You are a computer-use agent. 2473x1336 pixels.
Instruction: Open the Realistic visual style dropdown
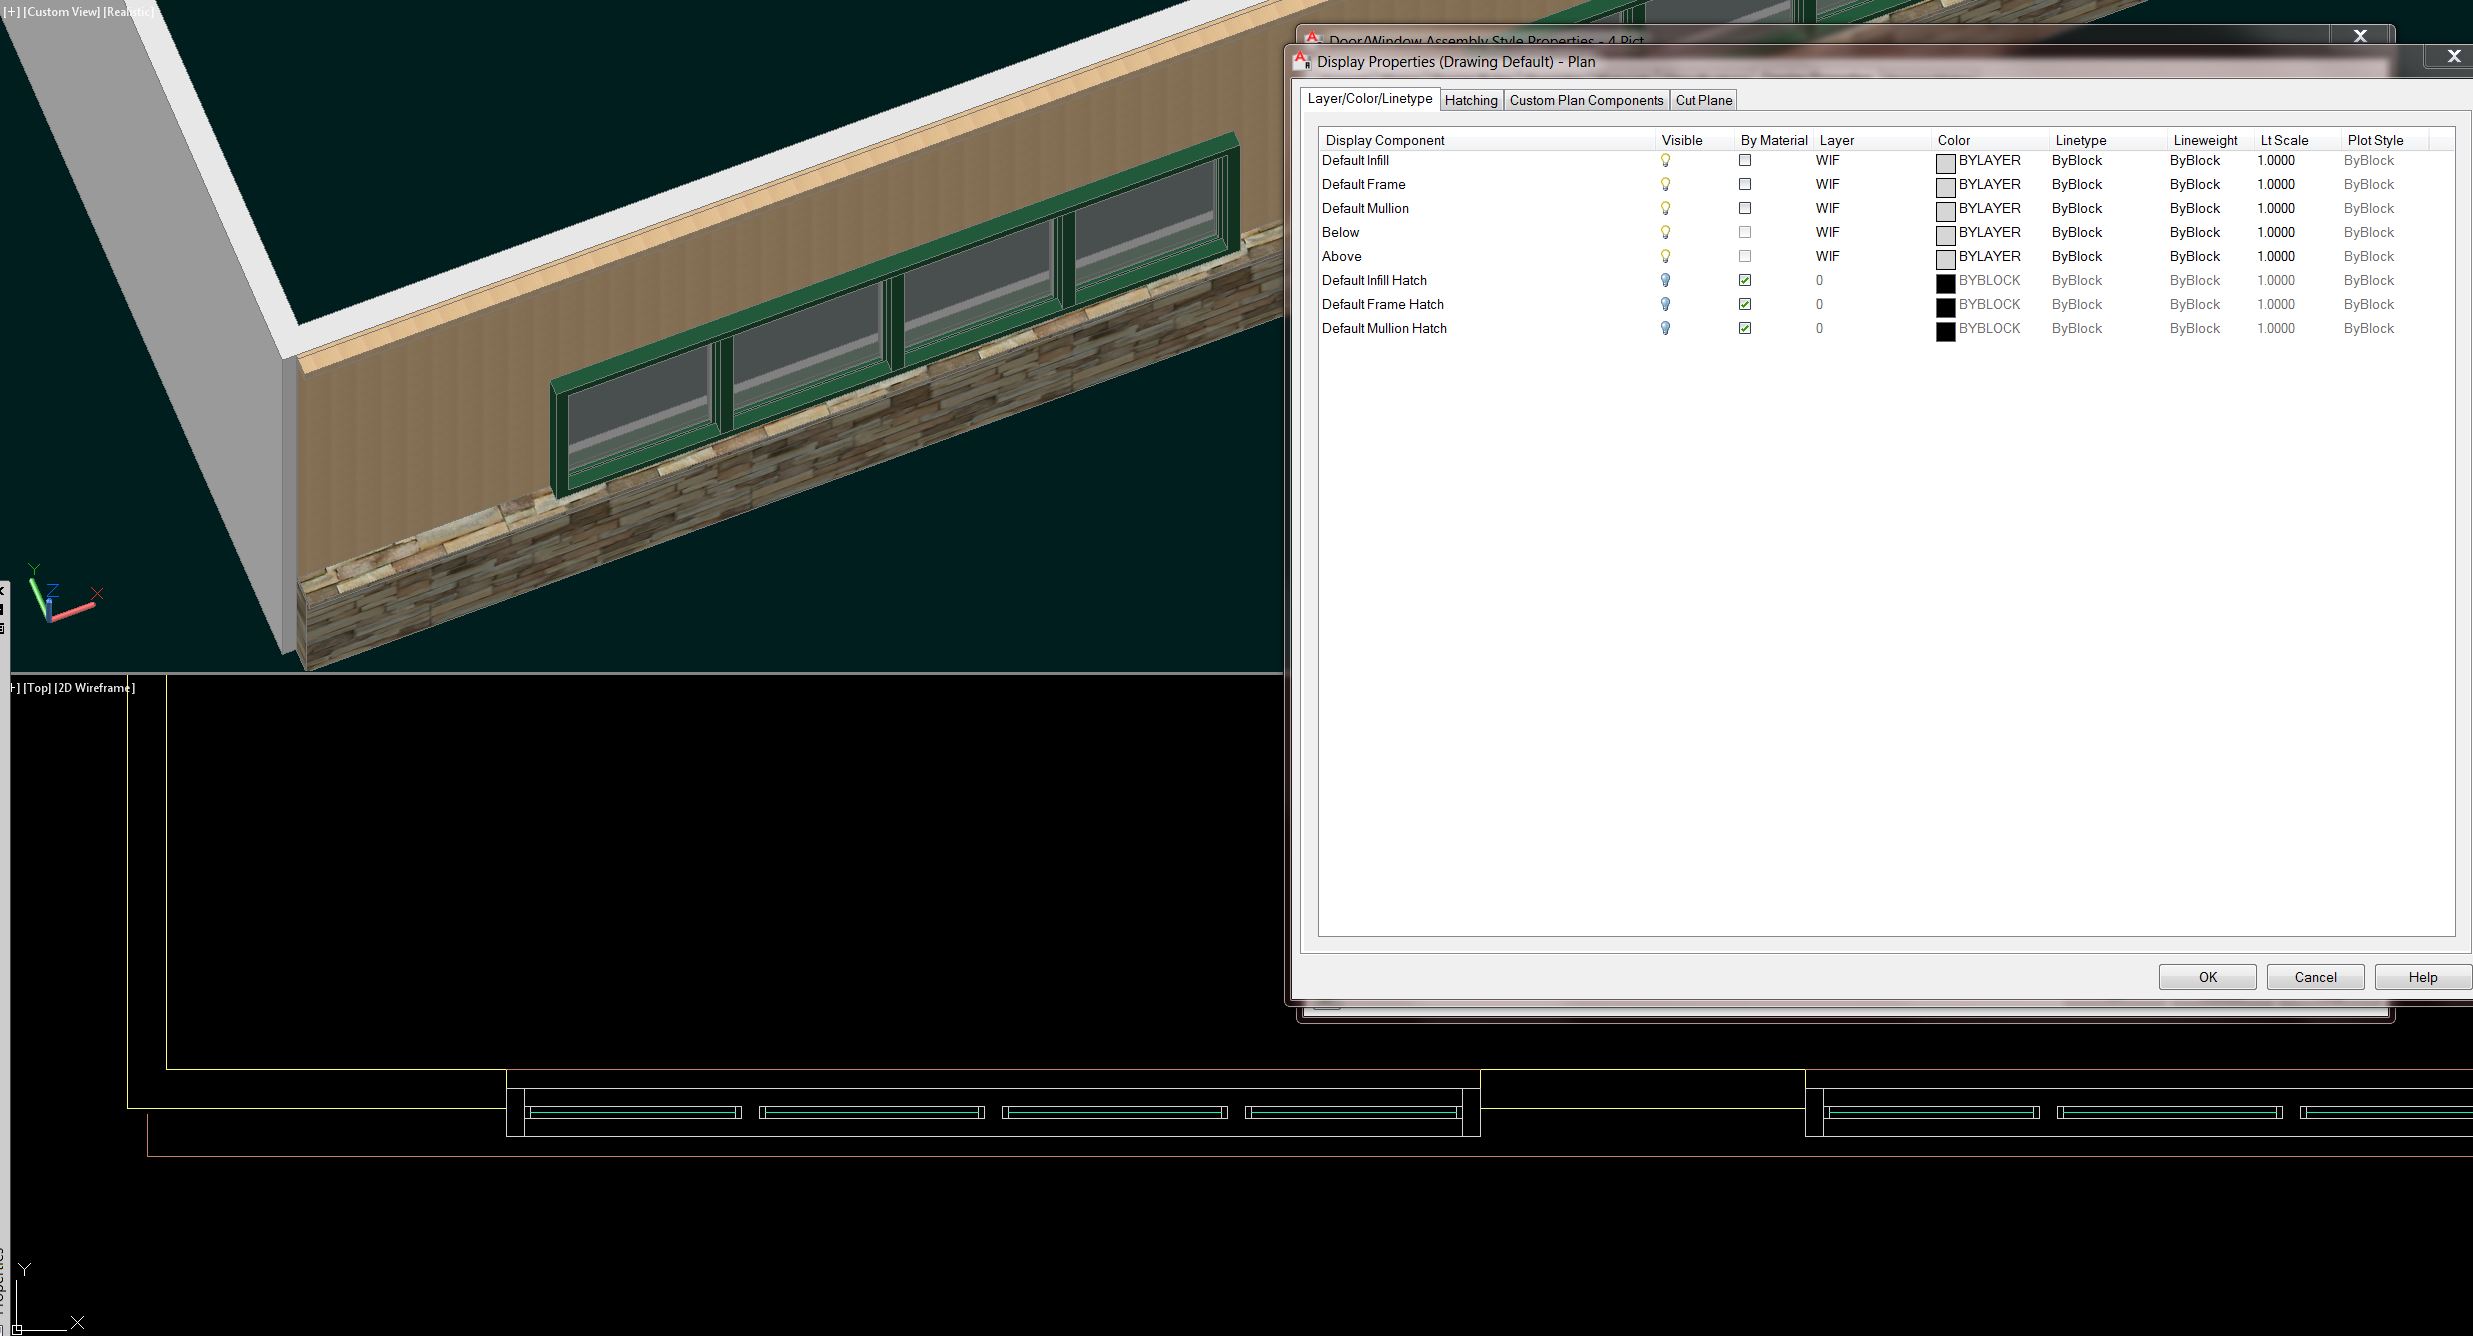(x=129, y=12)
